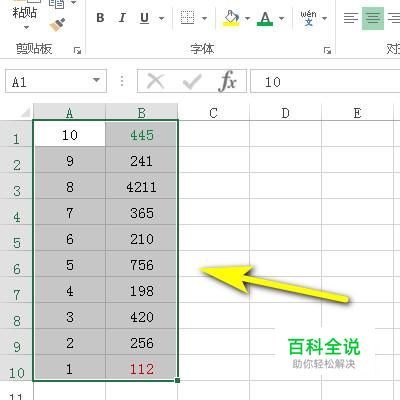The height and width of the screenshot is (400, 400).
Task: Apply yellow fill color bucket
Action: pos(231,18)
